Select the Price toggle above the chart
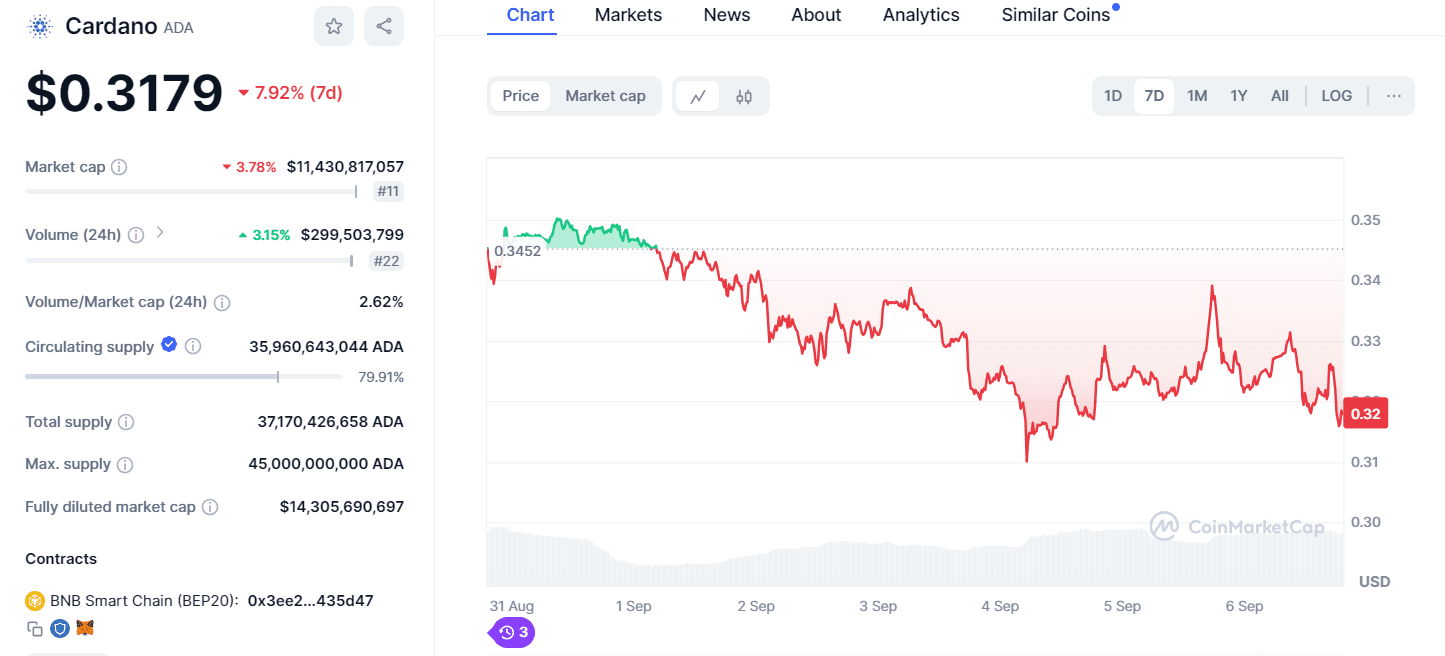Image resolution: width=1445 pixels, height=656 pixels. tap(521, 95)
